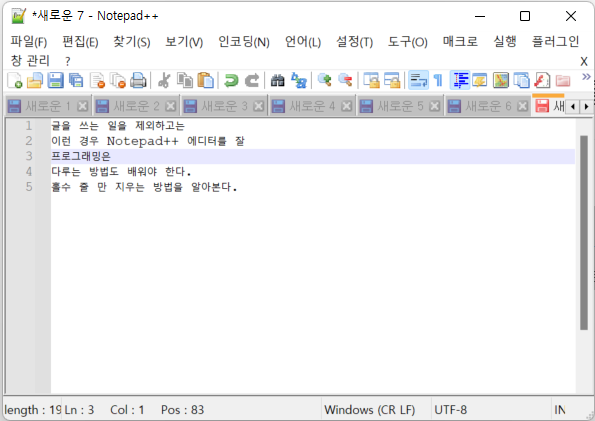Close current document via toolbar Close icon

(98, 80)
